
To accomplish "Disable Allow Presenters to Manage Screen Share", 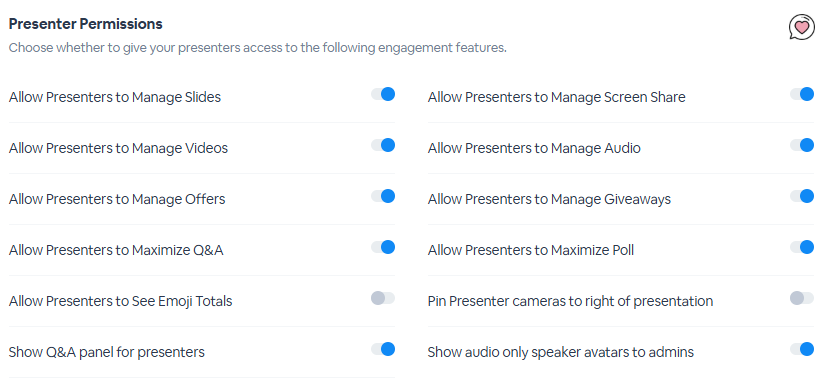I will pos(802,94).
